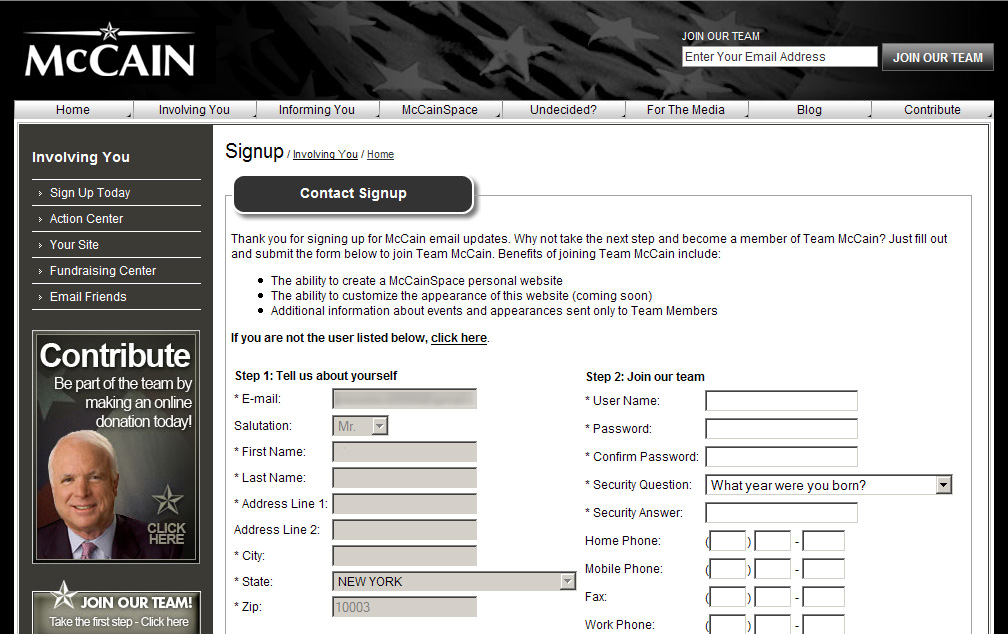
Task: Click the Mobile Phone middle digits box
Action: pyautogui.click(x=773, y=568)
